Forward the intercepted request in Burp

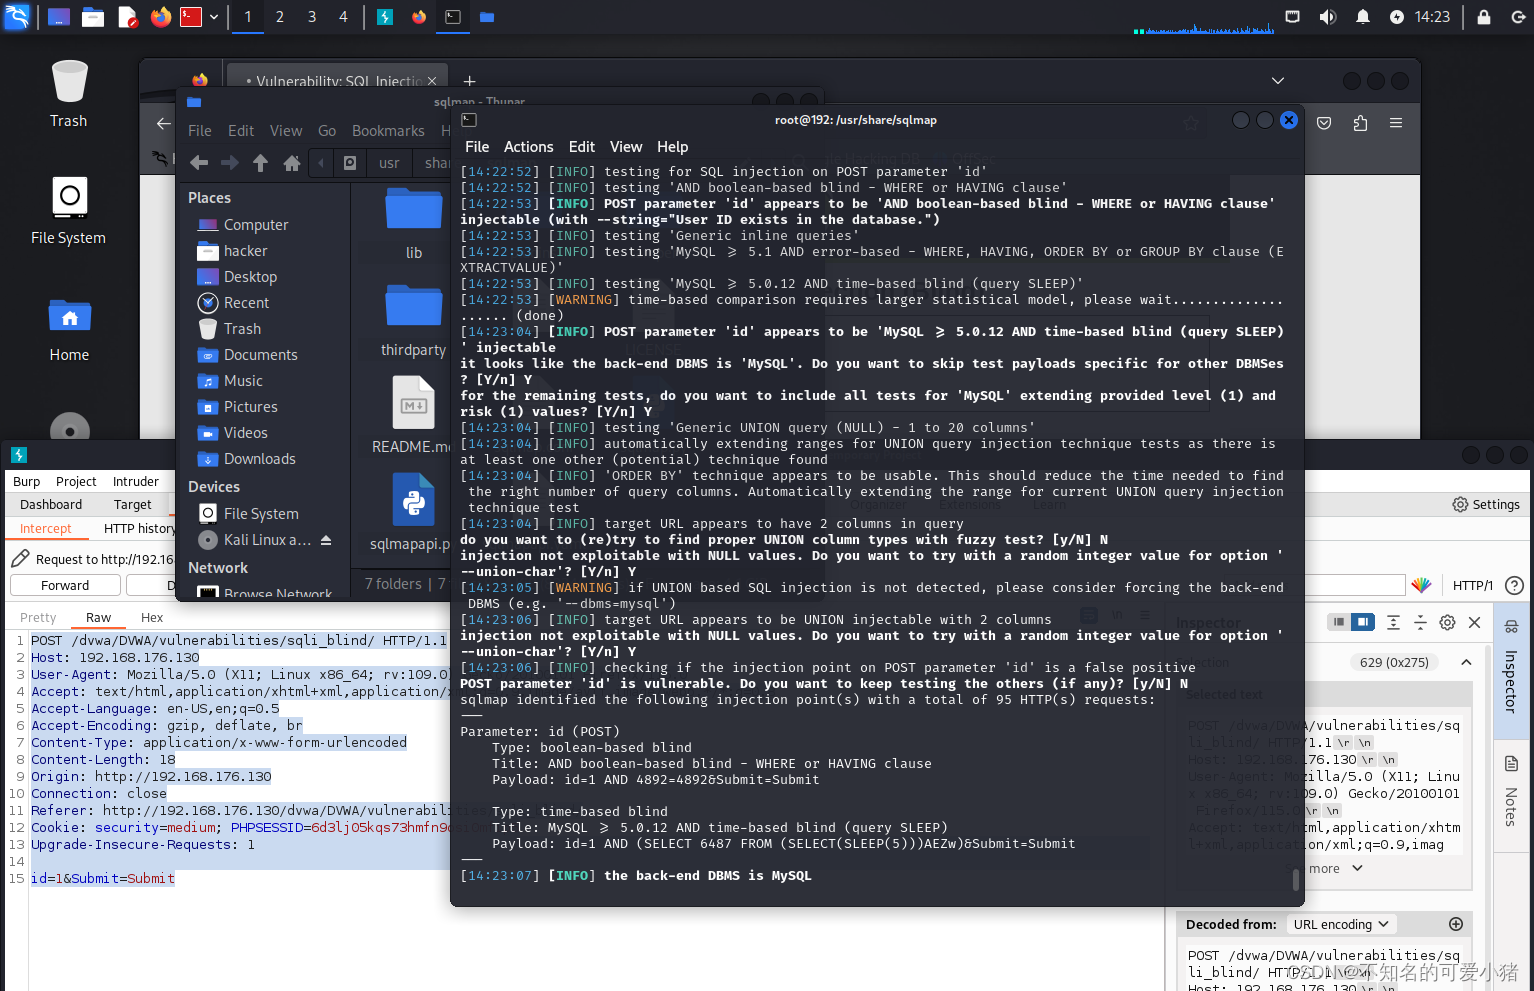coord(65,586)
